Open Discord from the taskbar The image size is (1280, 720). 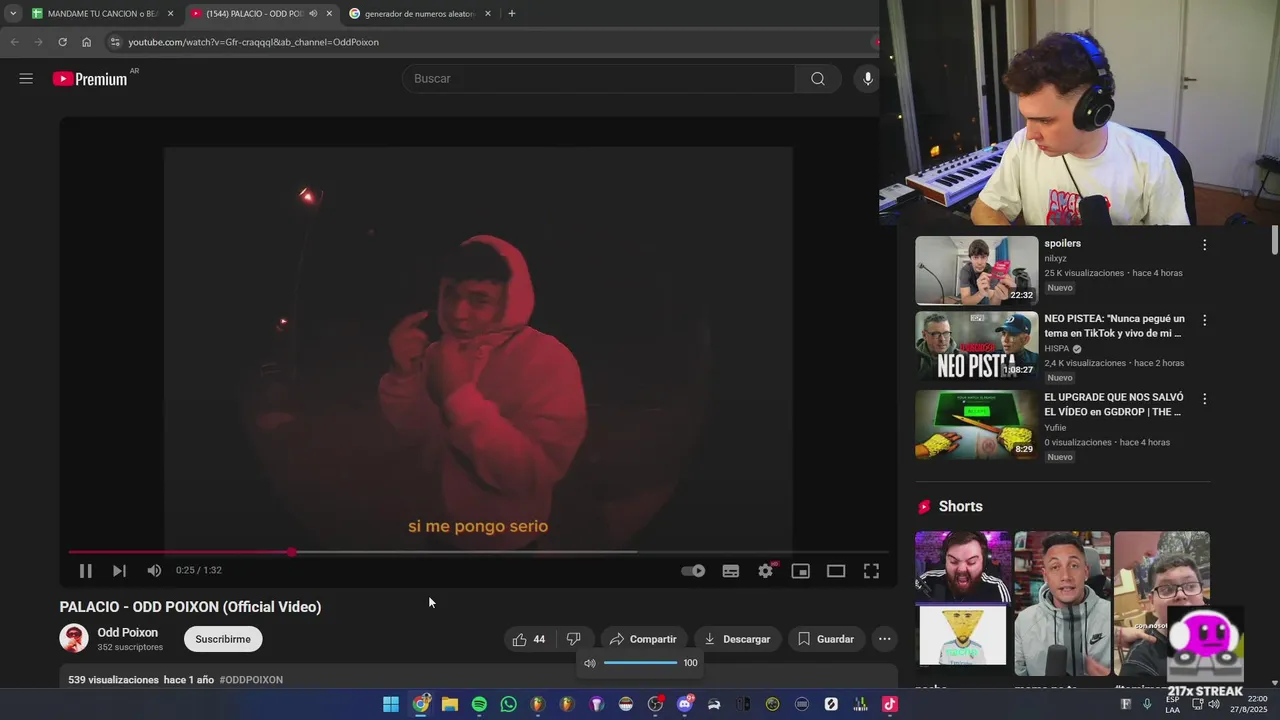[x=685, y=704]
